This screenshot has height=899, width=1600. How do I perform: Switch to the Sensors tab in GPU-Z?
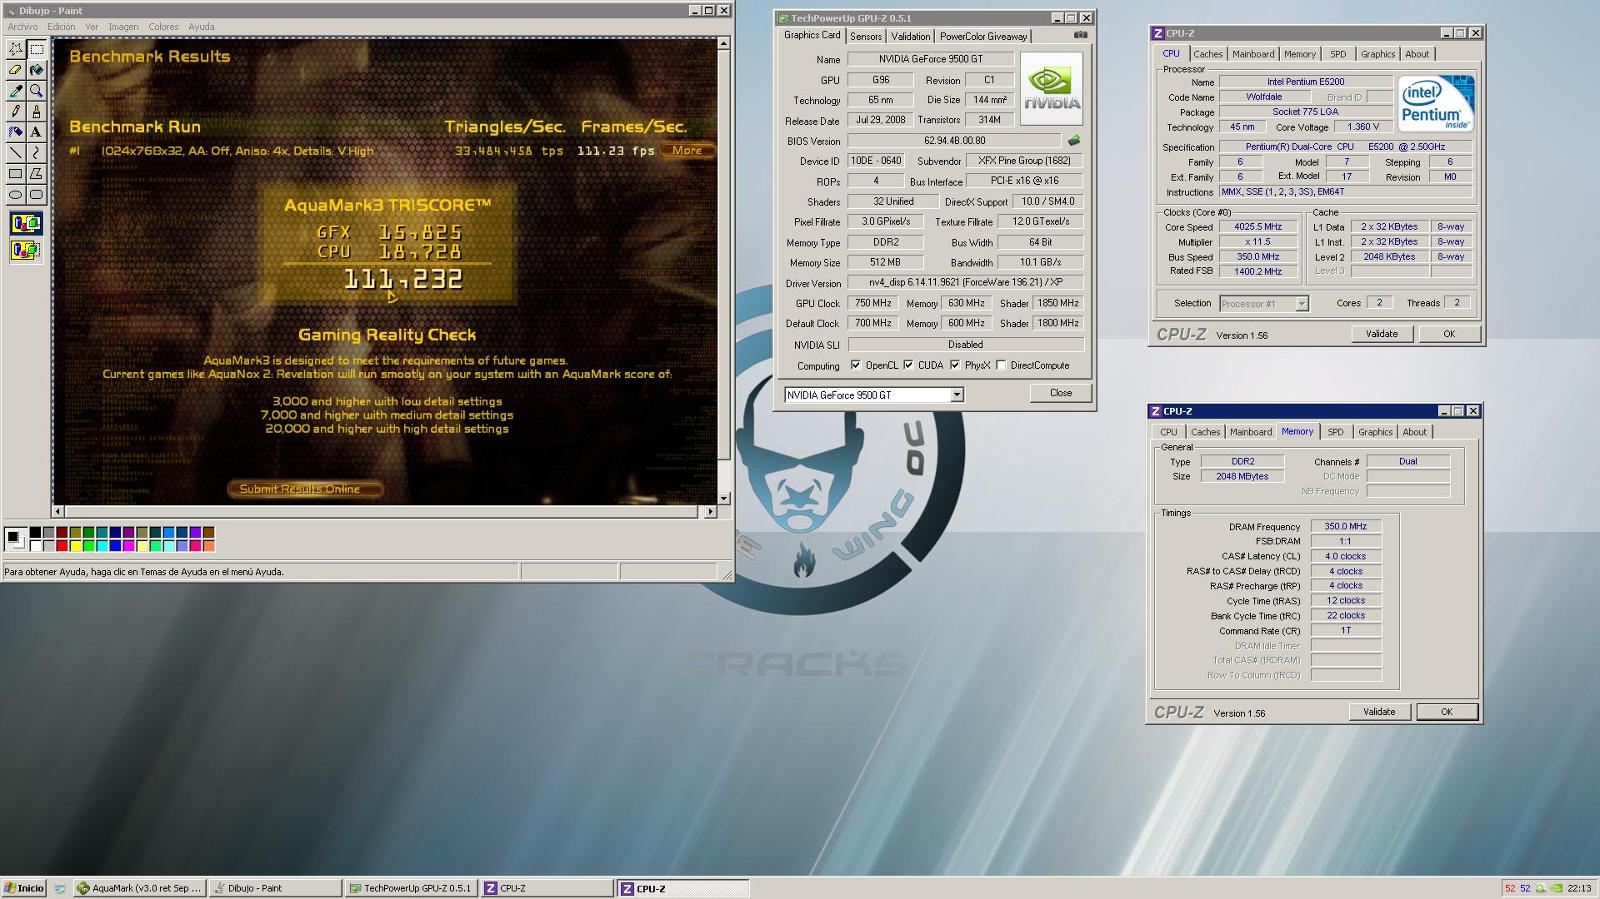click(866, 36)
